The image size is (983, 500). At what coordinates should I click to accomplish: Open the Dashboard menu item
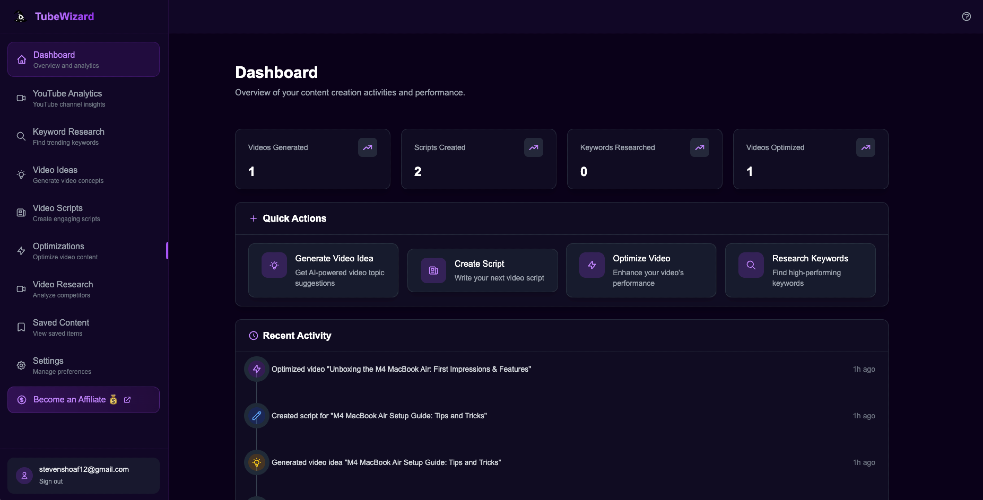tap(83, 60)
